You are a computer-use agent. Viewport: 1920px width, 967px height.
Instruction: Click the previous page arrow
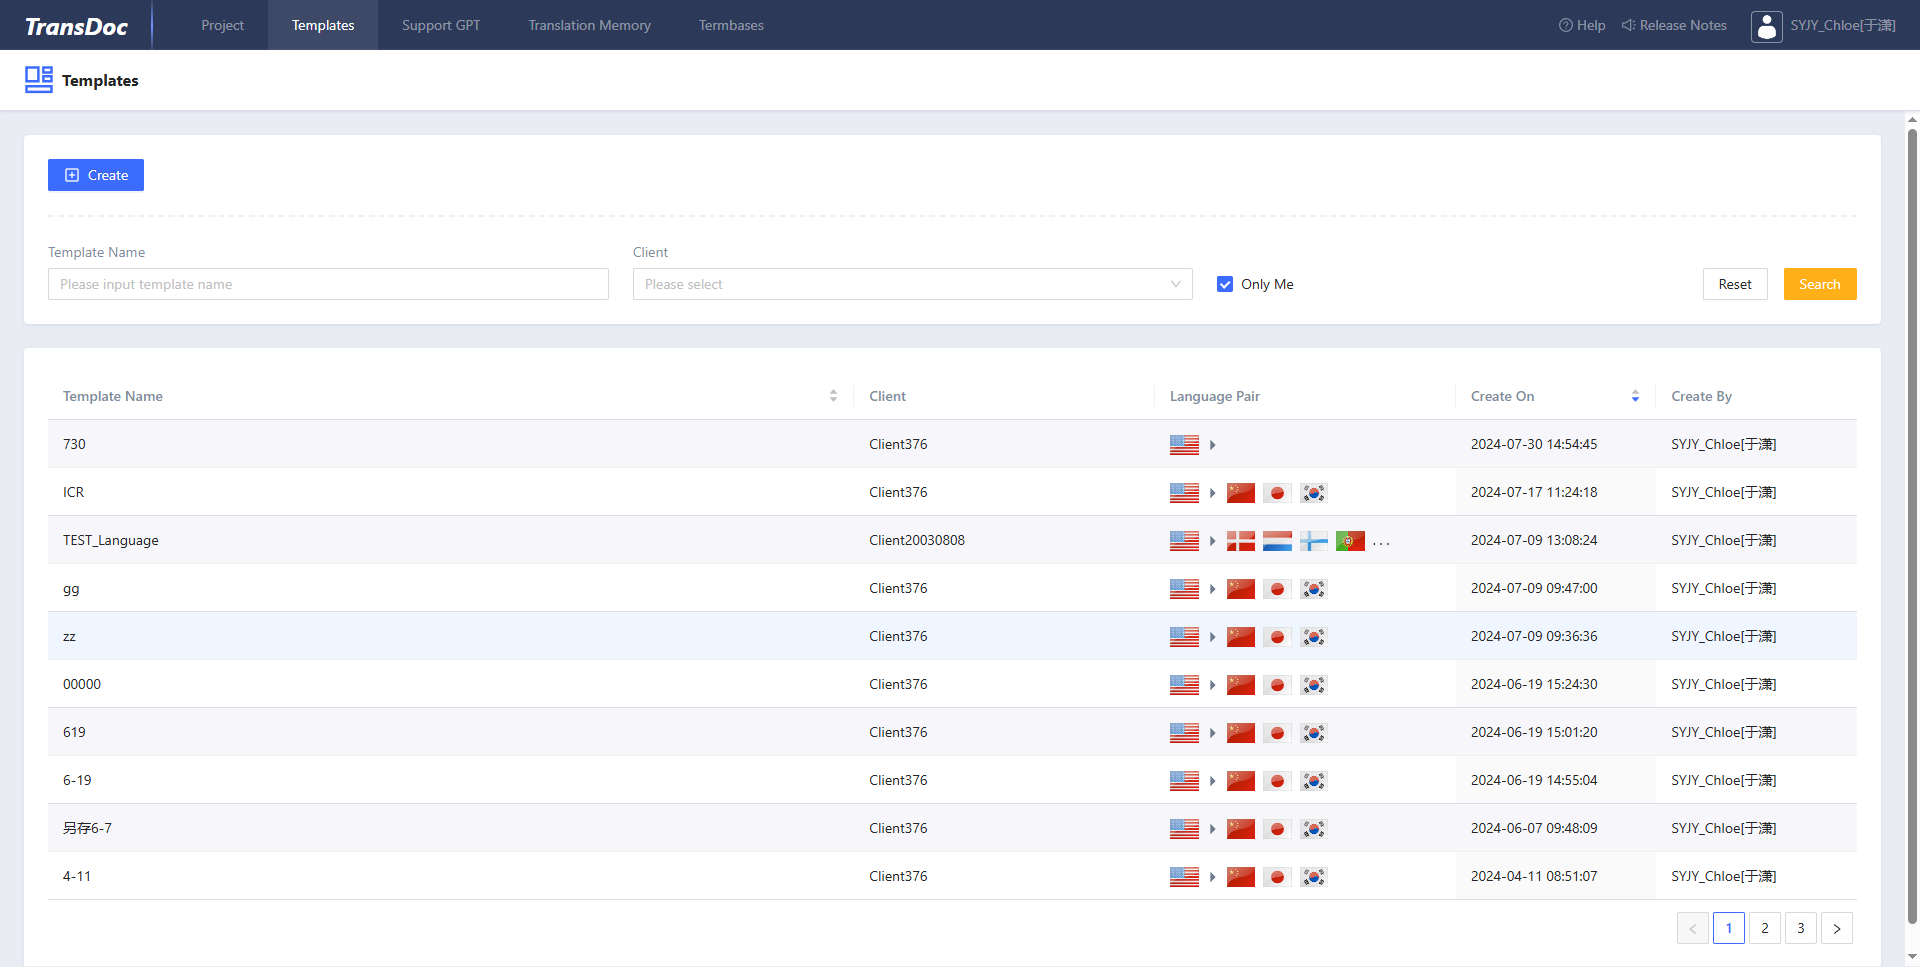tap(1693, 928)
